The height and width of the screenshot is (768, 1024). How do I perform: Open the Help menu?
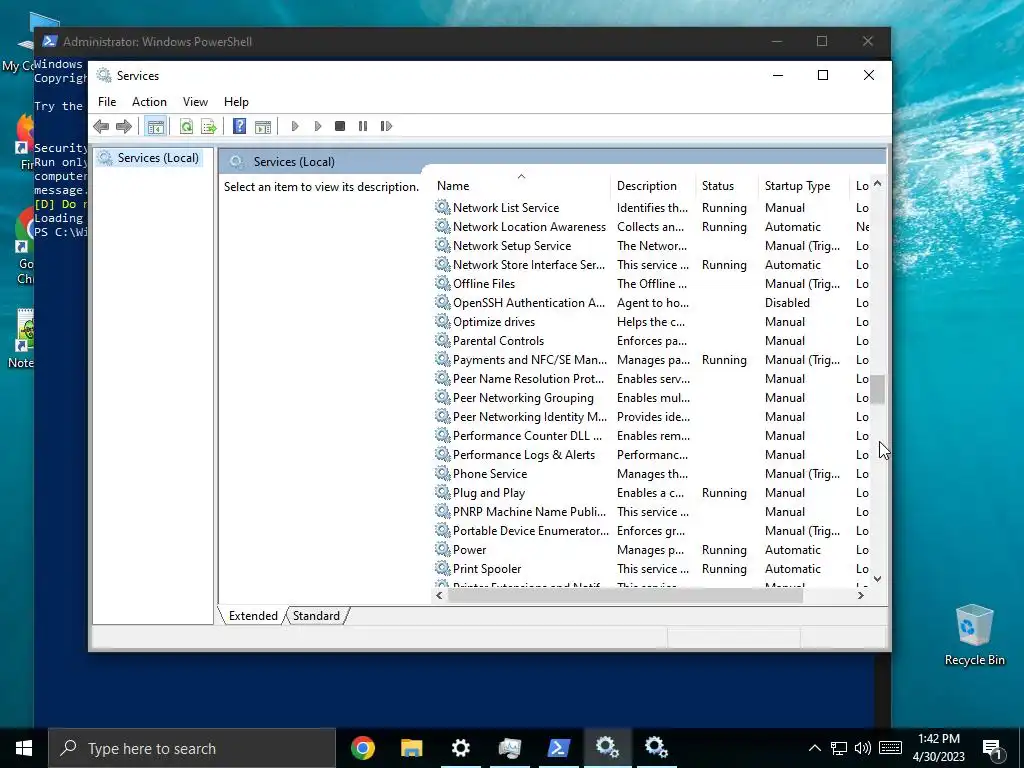click(236, 102)
